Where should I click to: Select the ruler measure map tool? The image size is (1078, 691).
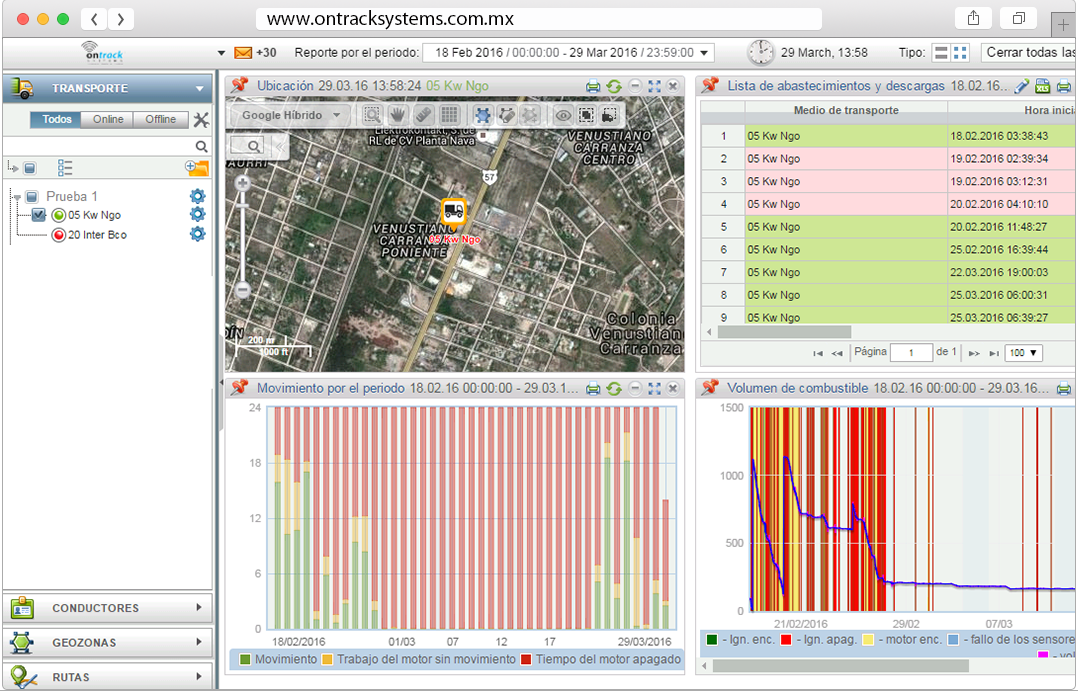pyautogui.click(x=423, y=115)
